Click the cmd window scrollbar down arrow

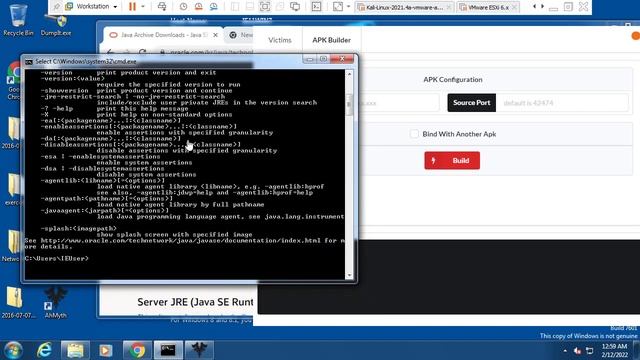[x=349, y=276]
